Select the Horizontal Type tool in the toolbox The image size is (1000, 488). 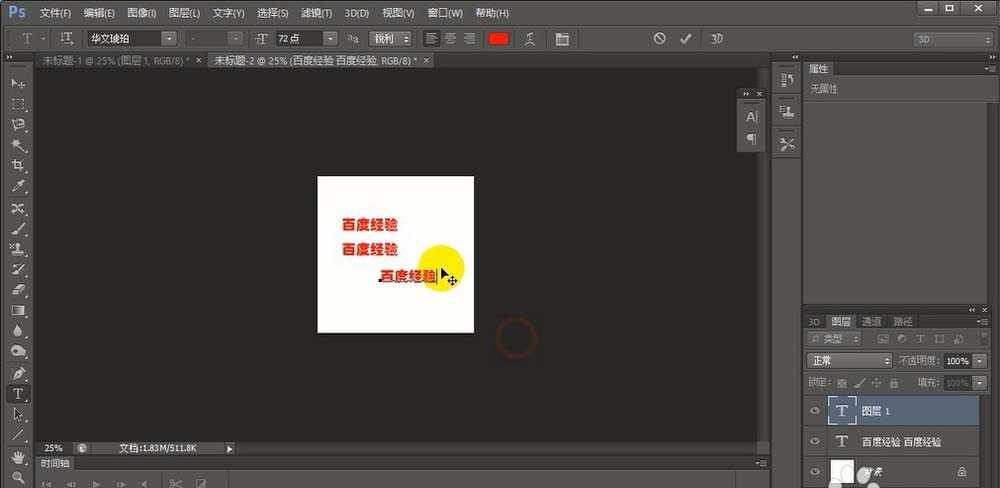pos(18,394)
